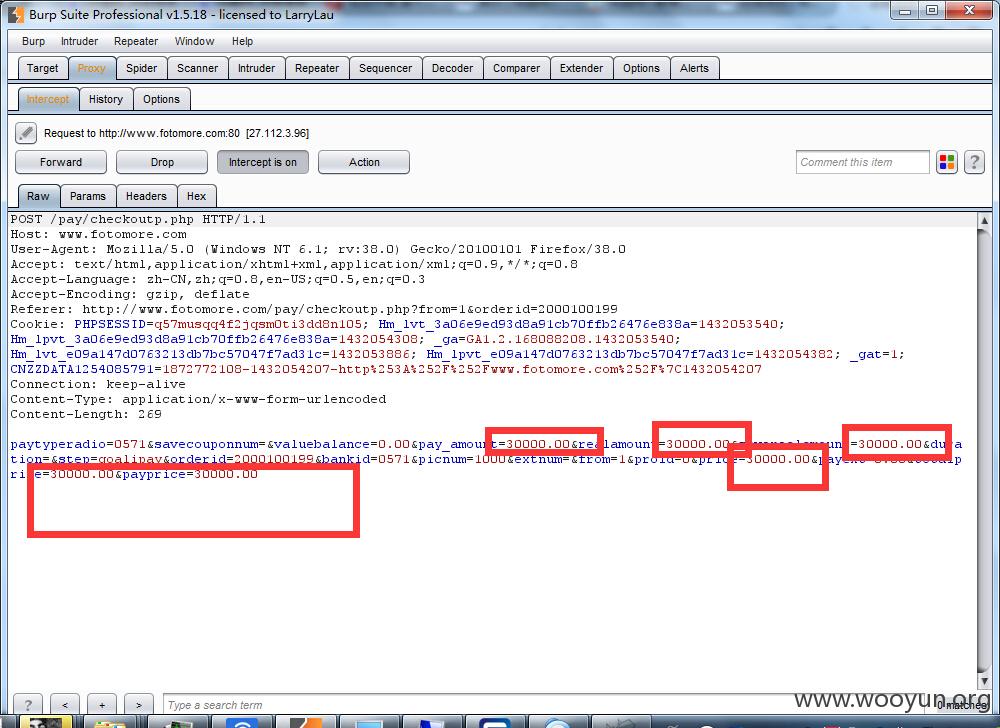Click the POST /pay/checkoutp.php request line
Screen dimensions: 1000x728
click(x=138, y=219)
